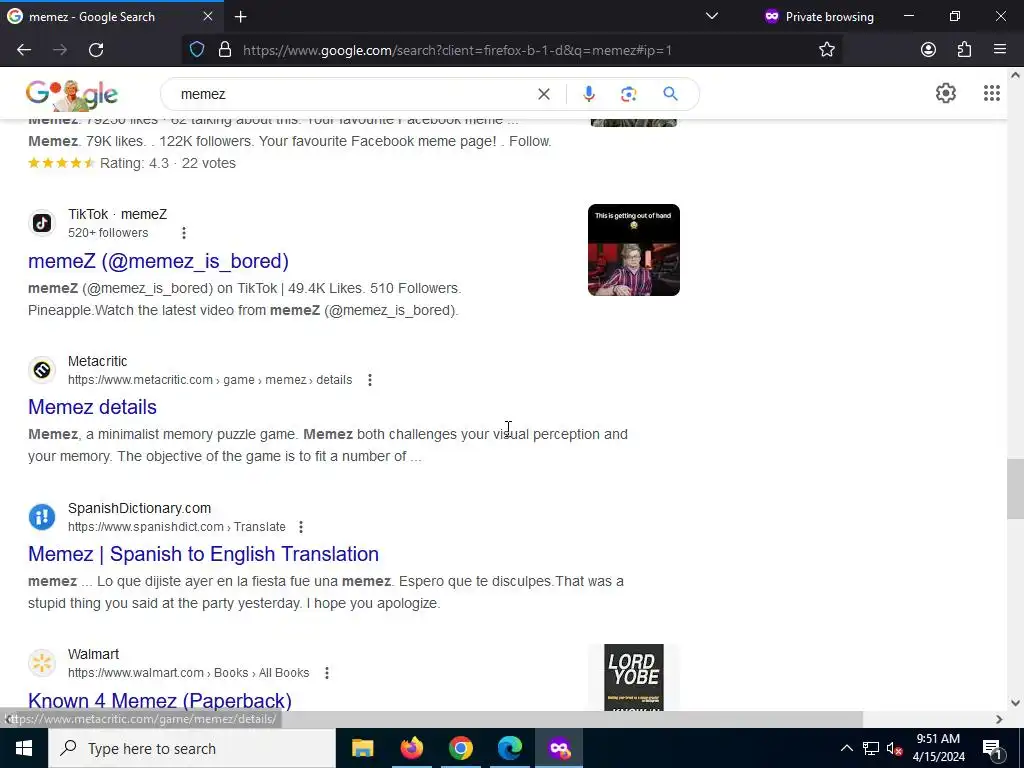1024x768 pixels.
Task: Click into the memez search field
Action: coord(353,94)
